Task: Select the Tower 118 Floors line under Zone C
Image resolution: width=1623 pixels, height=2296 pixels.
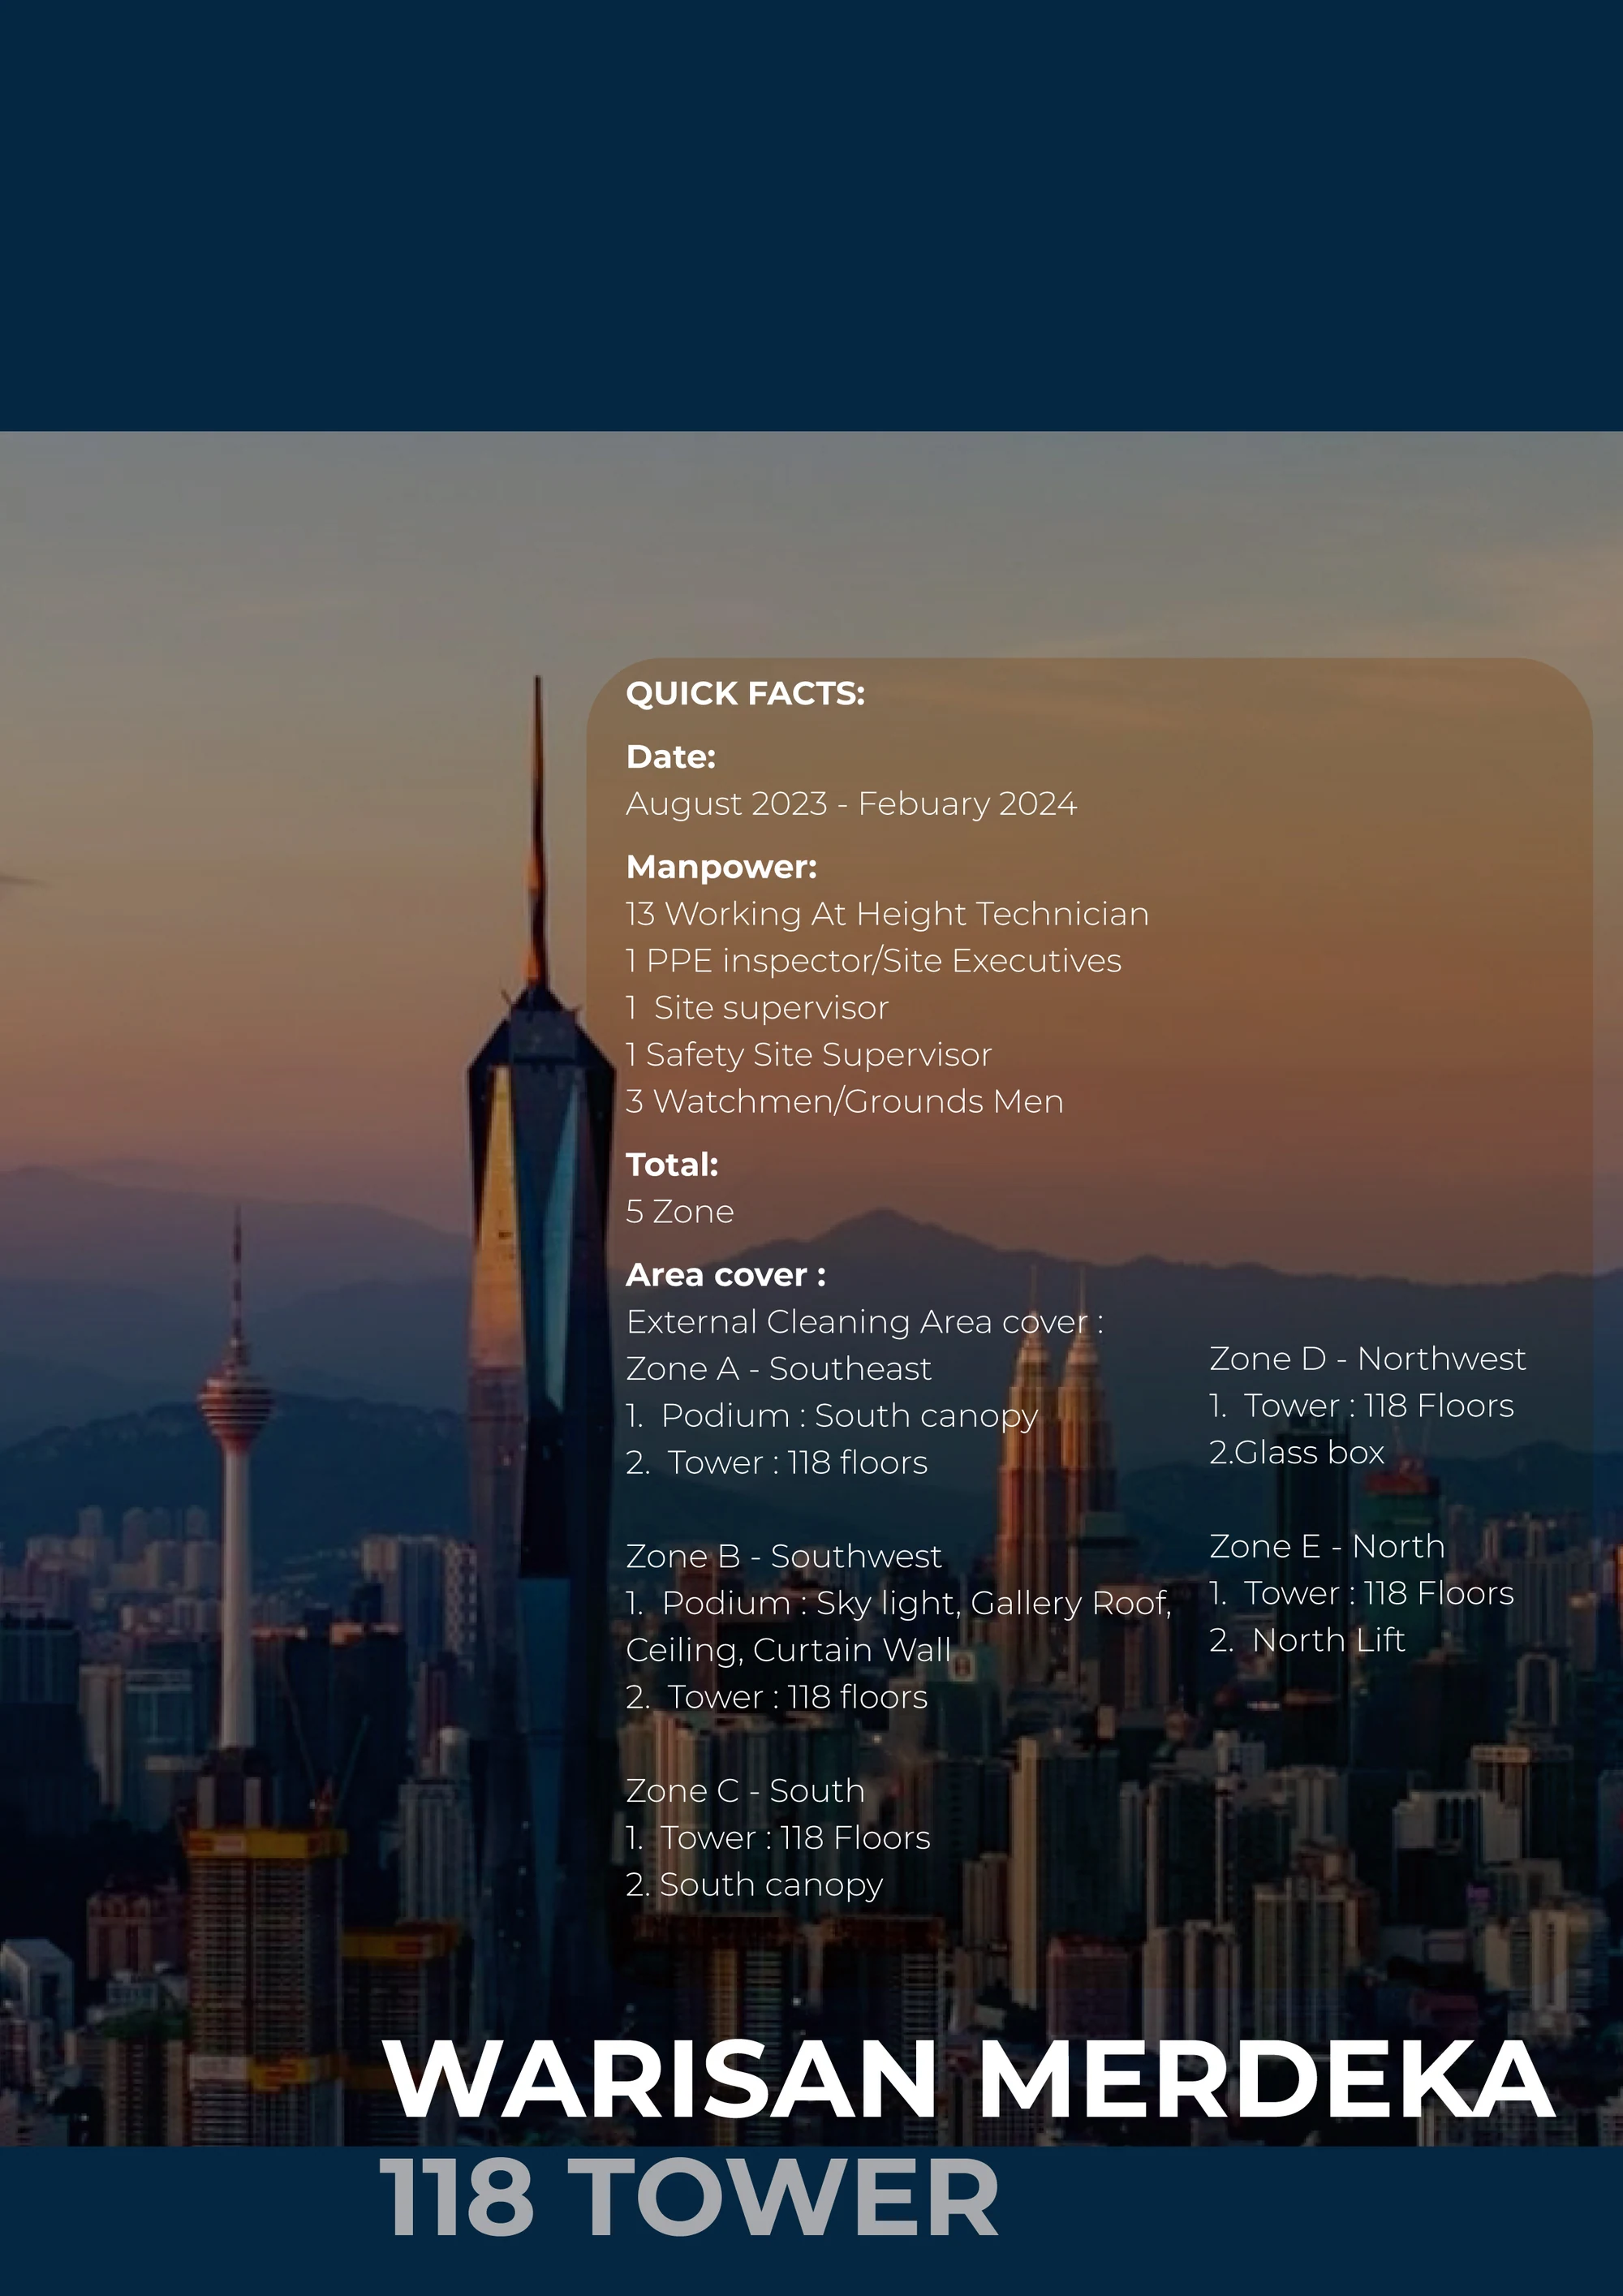Action: (x=778, y=1838)
